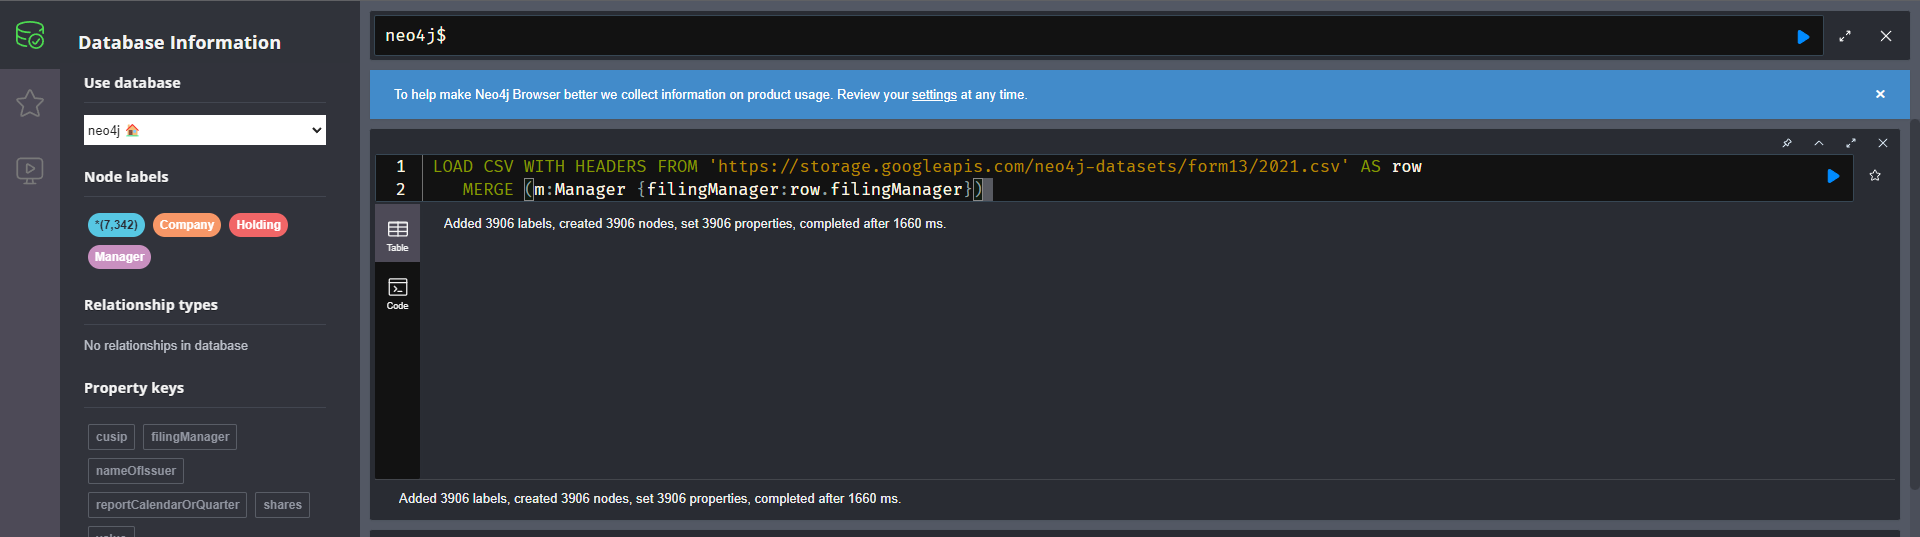
Task: Open the Guides play sidebar icon
Action: pos(30,170)
